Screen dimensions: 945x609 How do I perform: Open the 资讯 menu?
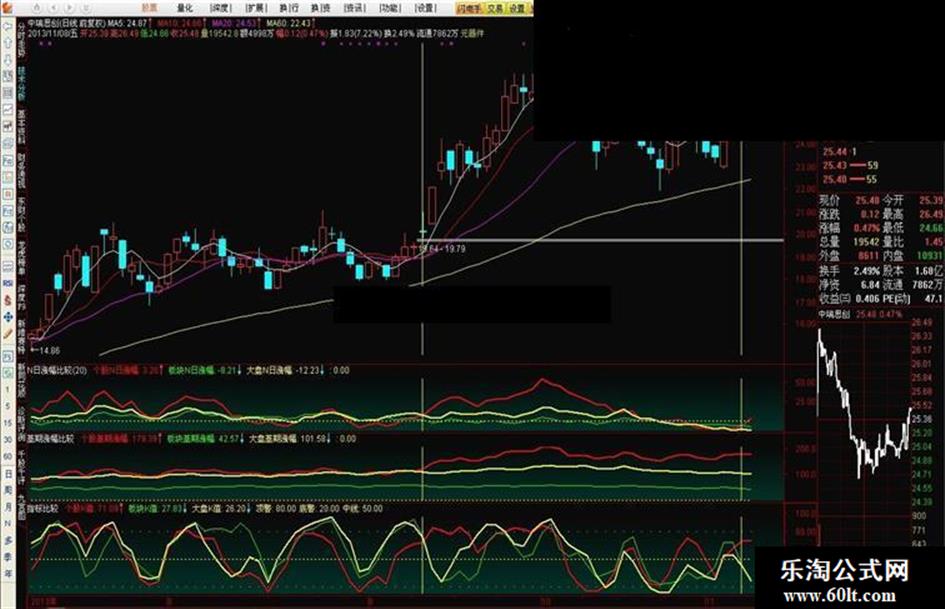click(x=354, y=8)
